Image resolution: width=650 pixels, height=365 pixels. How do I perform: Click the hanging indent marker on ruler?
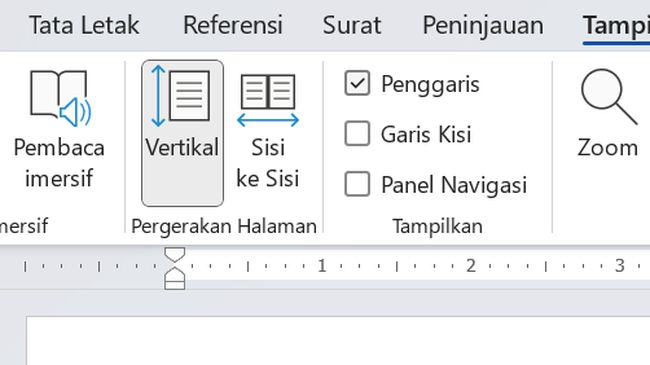point(175,274)
